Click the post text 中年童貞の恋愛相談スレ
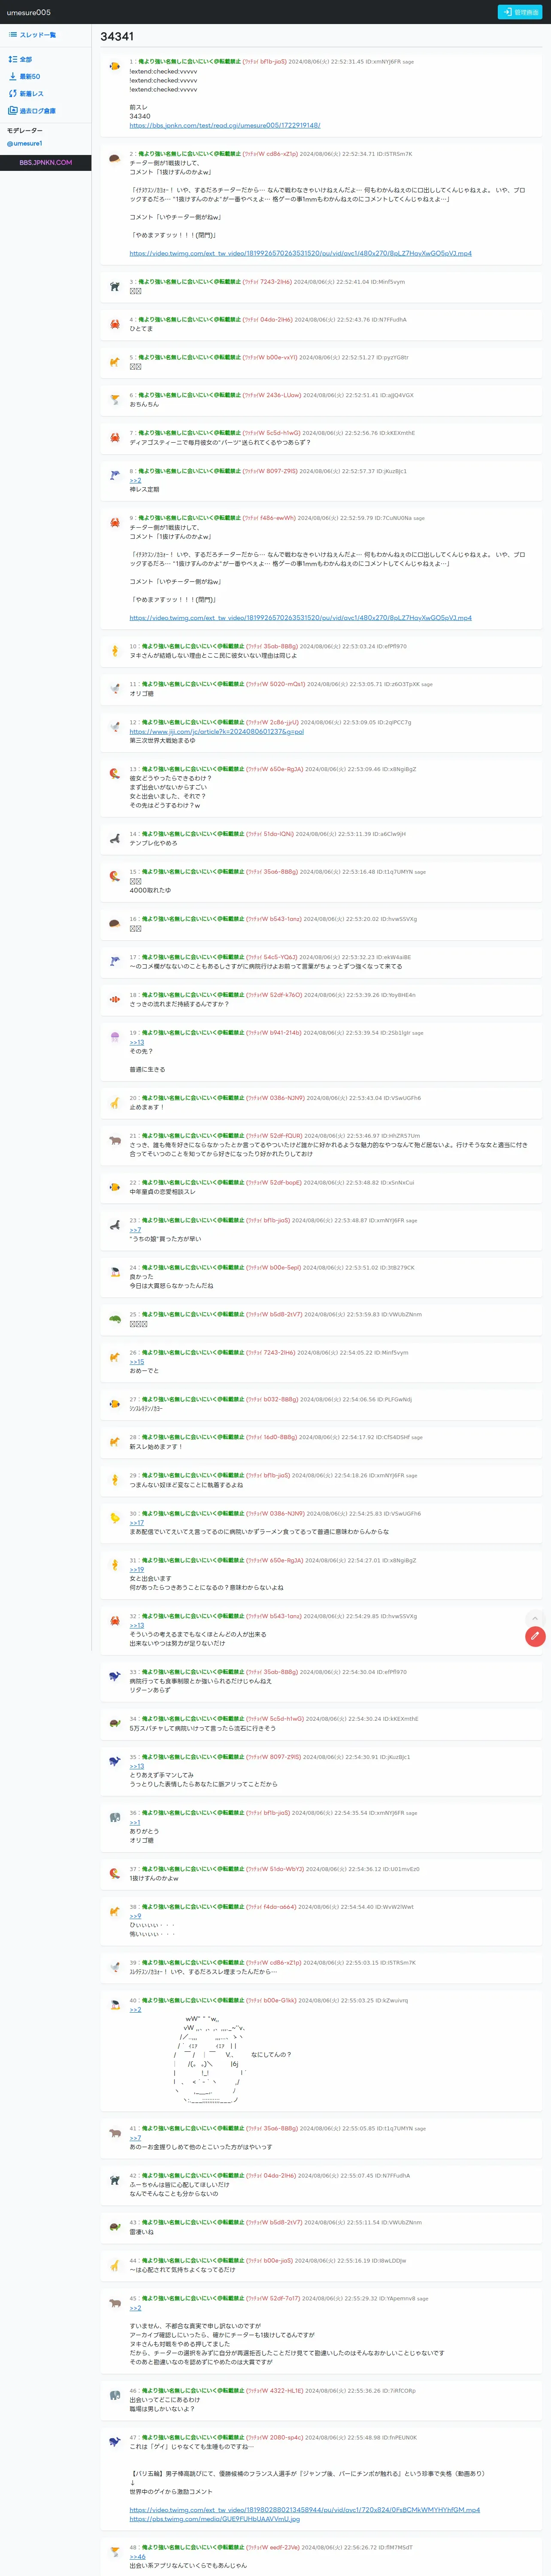 point(162,1192)
